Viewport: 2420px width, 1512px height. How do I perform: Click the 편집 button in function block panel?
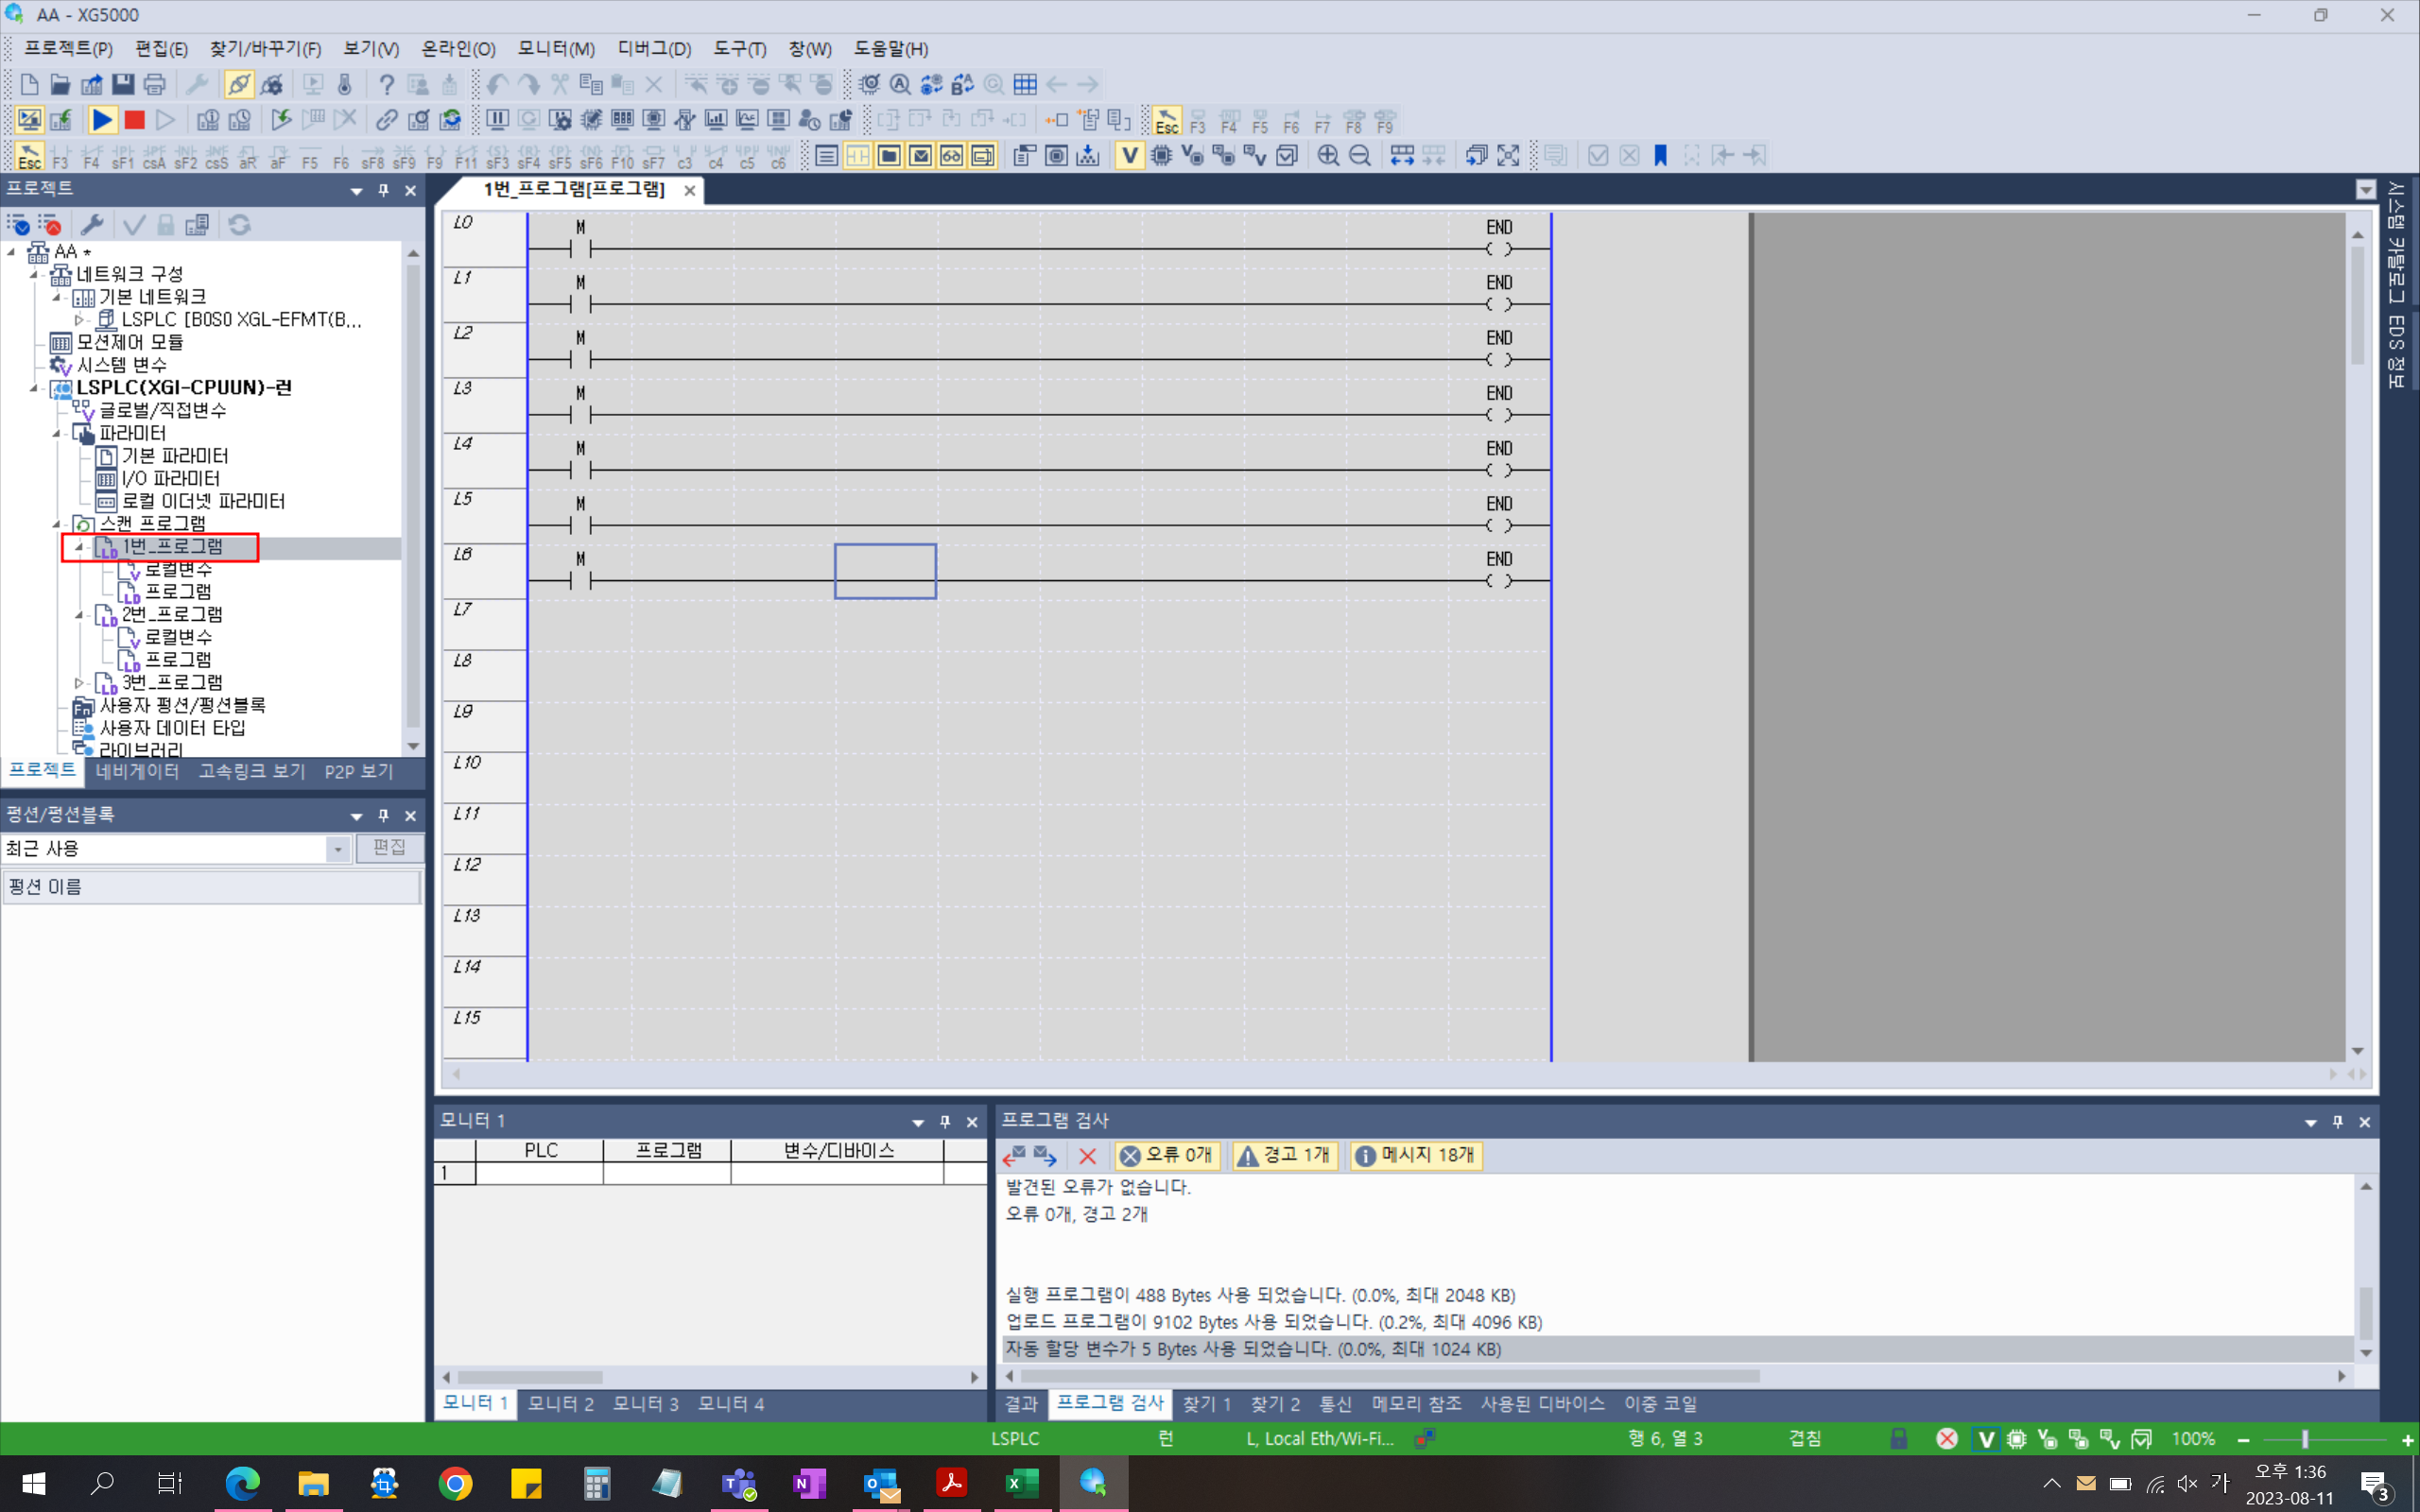pyautogui.click(x=389, y=848)
